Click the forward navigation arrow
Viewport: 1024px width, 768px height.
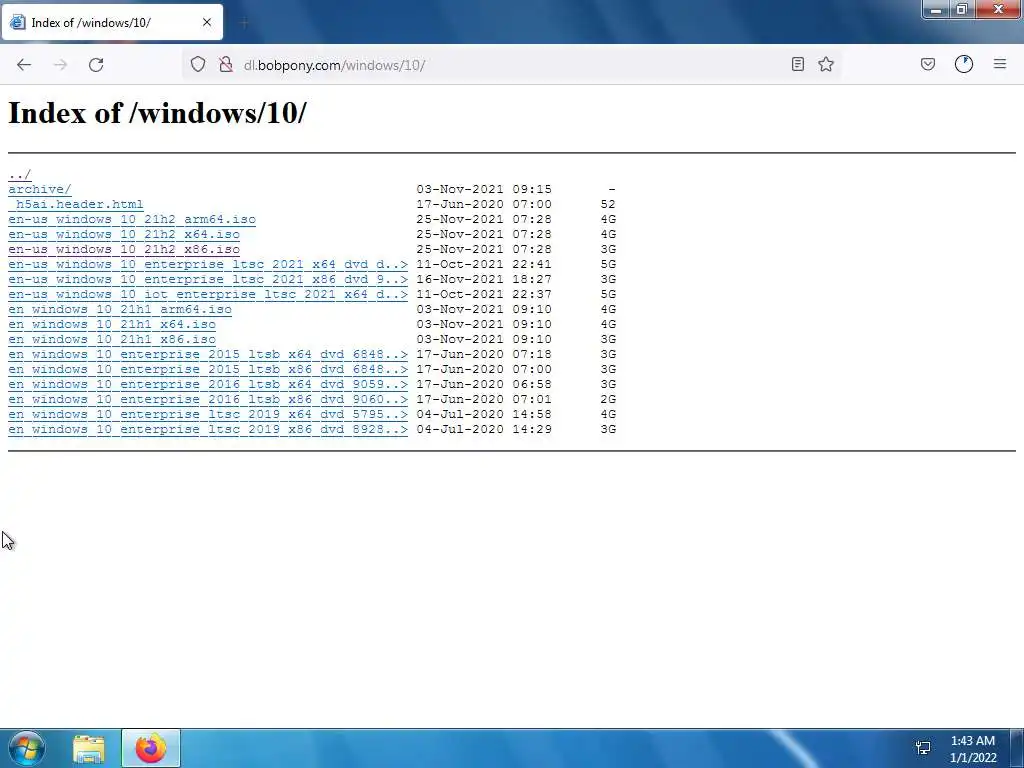point(60,65)
